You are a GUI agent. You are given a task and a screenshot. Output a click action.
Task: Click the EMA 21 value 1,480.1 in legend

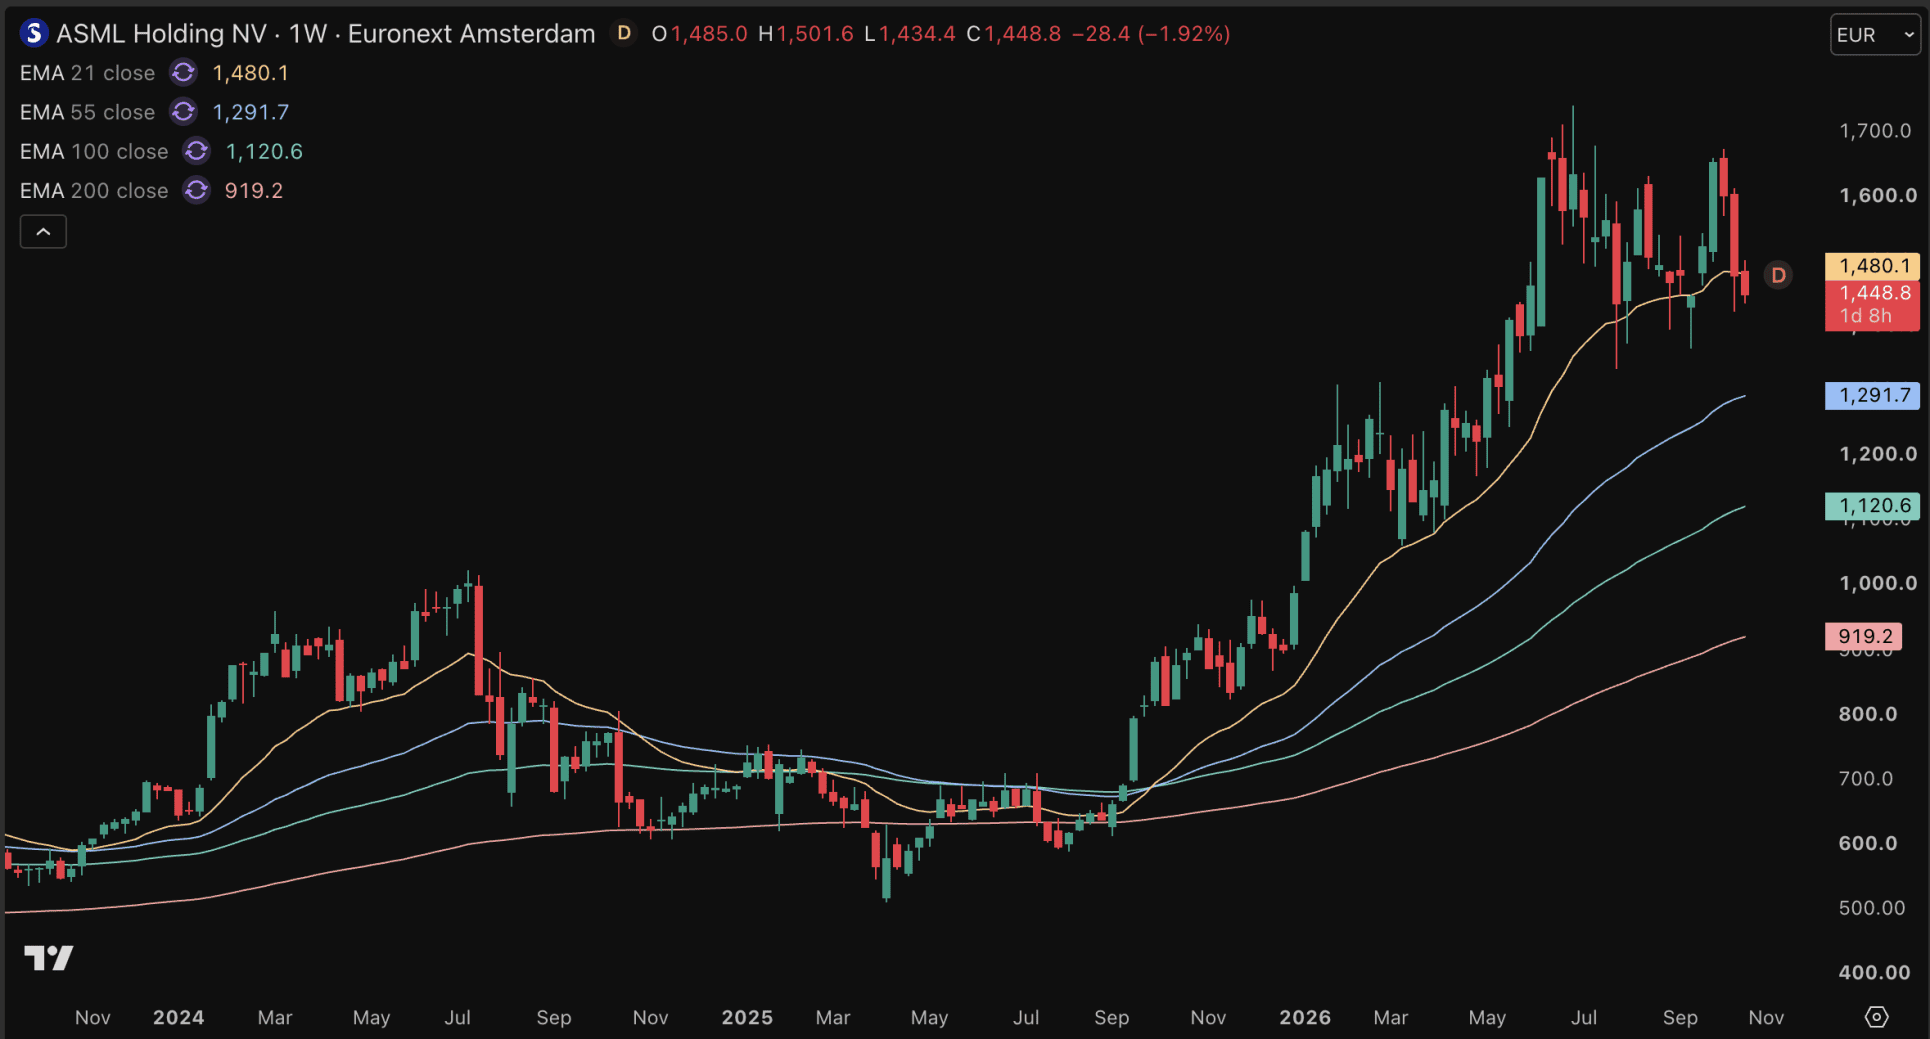point(250,73)
